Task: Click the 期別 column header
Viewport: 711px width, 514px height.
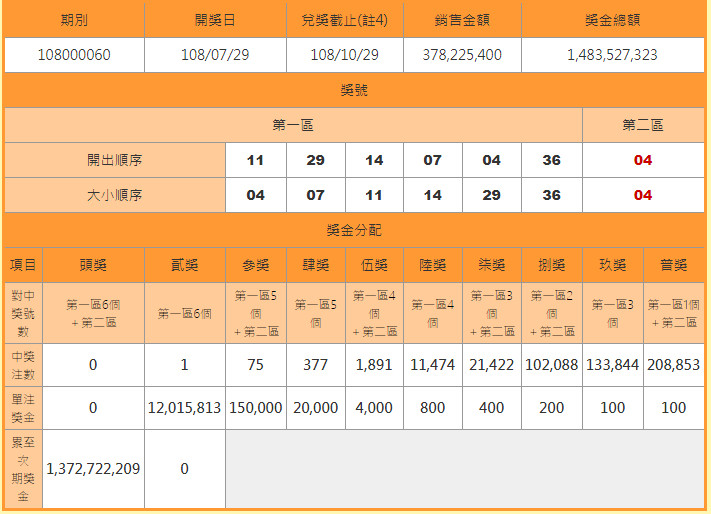Action: coord(72,20)
